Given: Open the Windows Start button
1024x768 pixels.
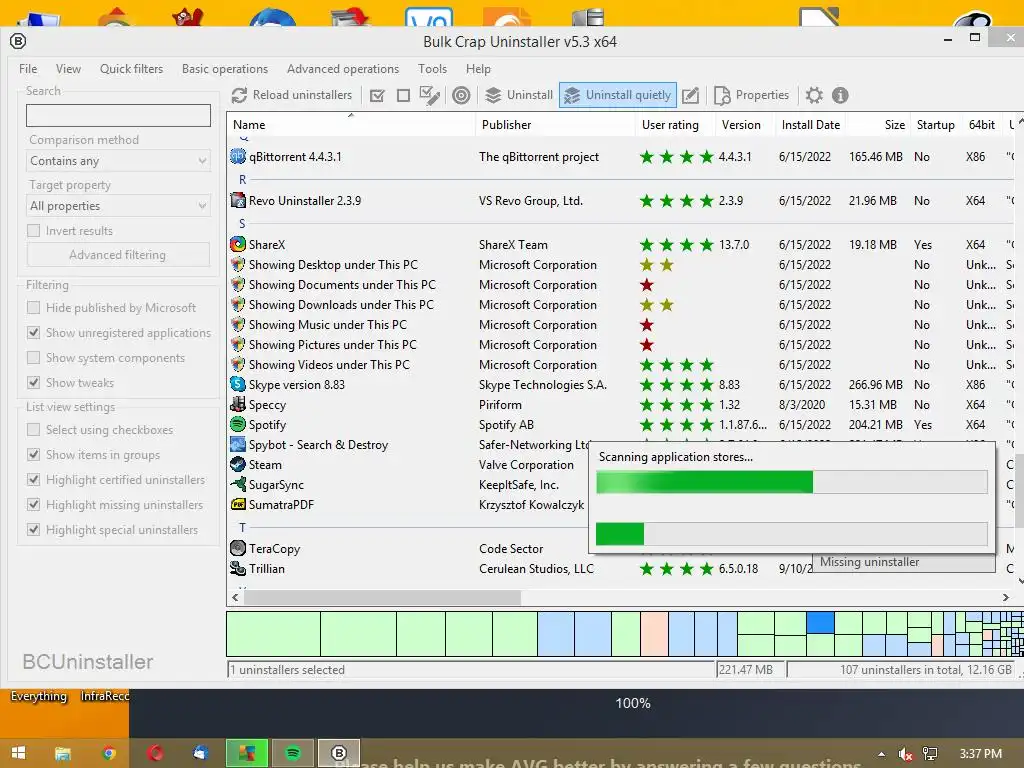Looking at the screenshot, I should click(18, 753).
